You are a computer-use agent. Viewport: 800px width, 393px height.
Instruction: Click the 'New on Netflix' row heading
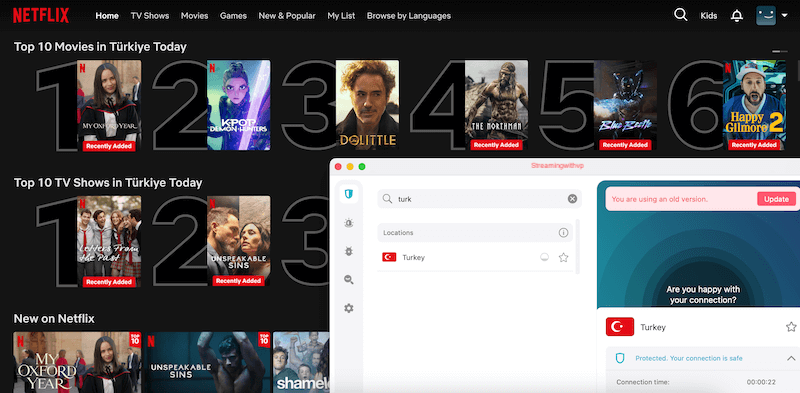pos(54,319)
